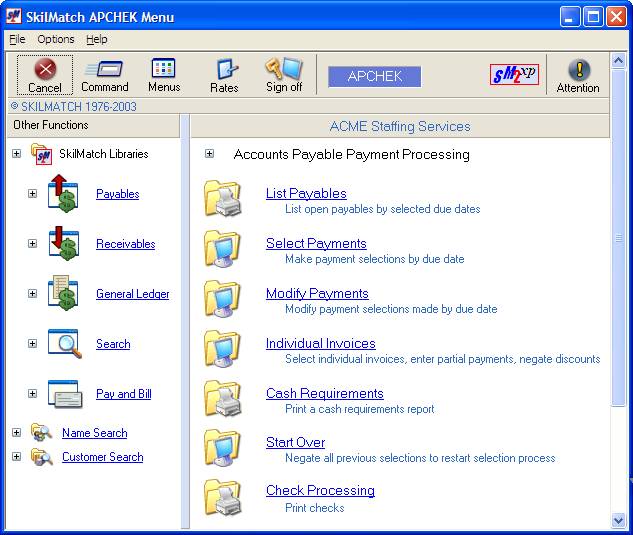
Task: Click the Start Over folder icon
Action: click(x=222, y=448)
